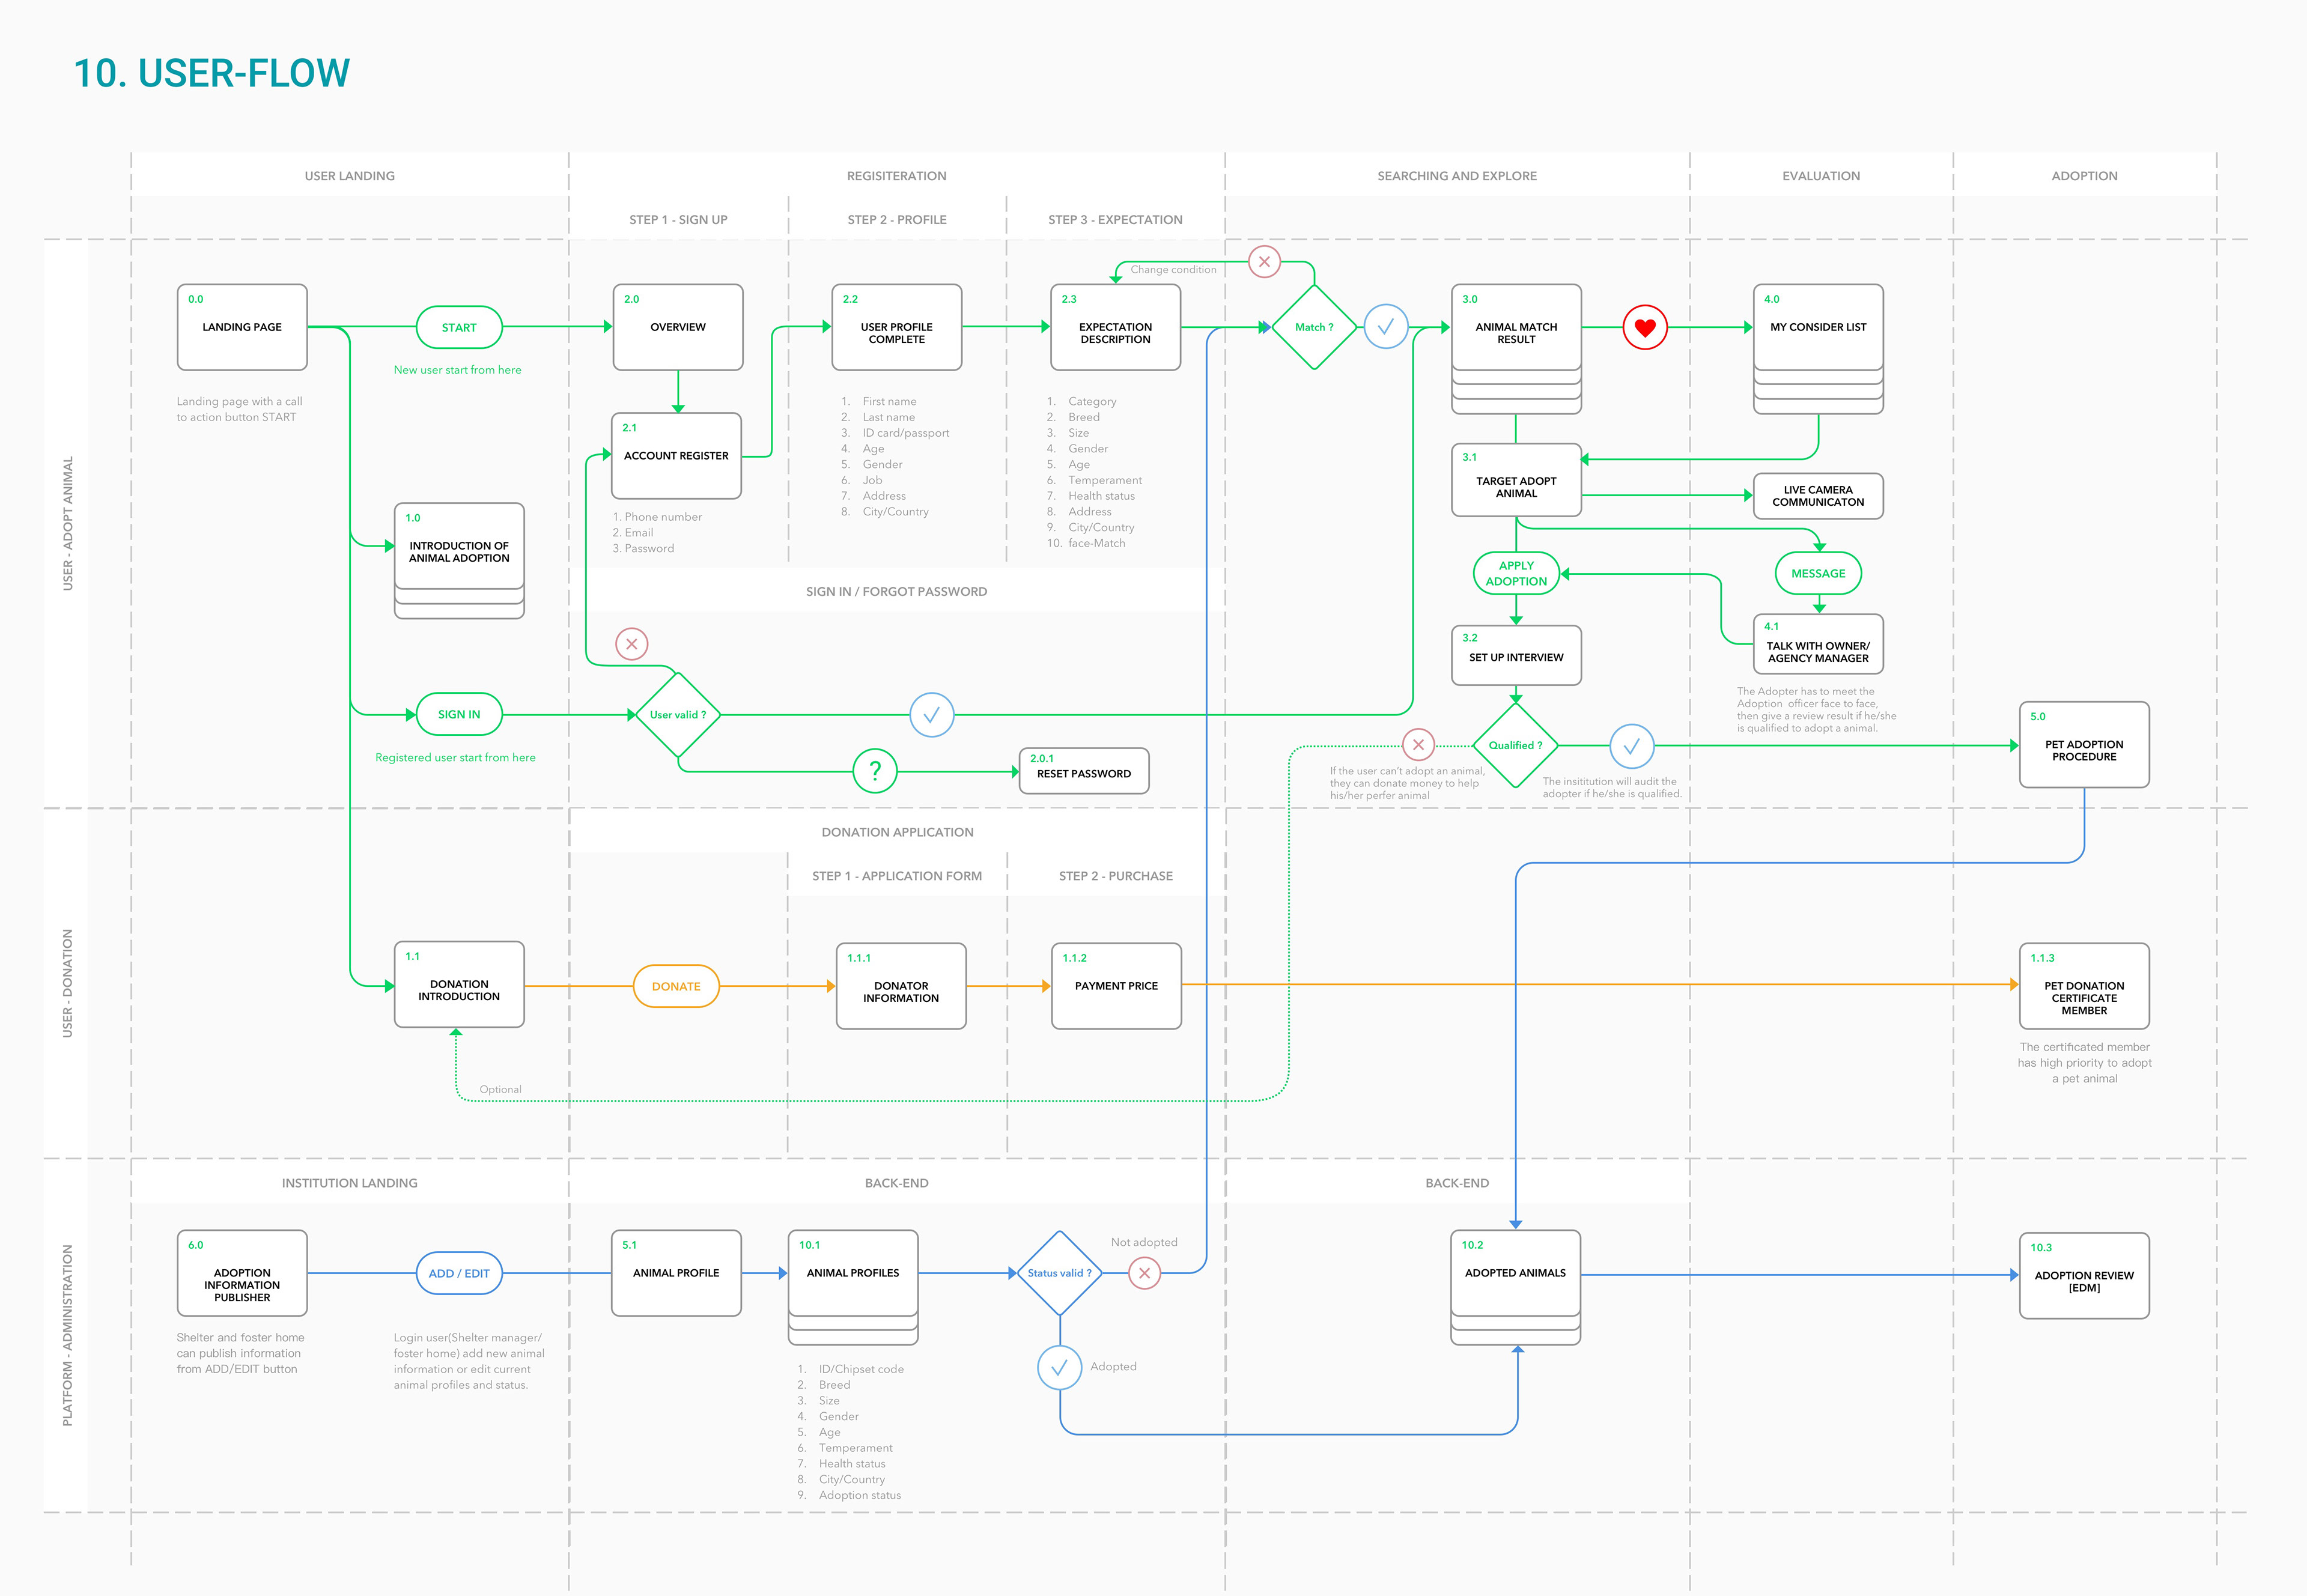2307x1596 pixels.
Task: Click the red X left of Qualified diamond
Action: point(1418,745)
